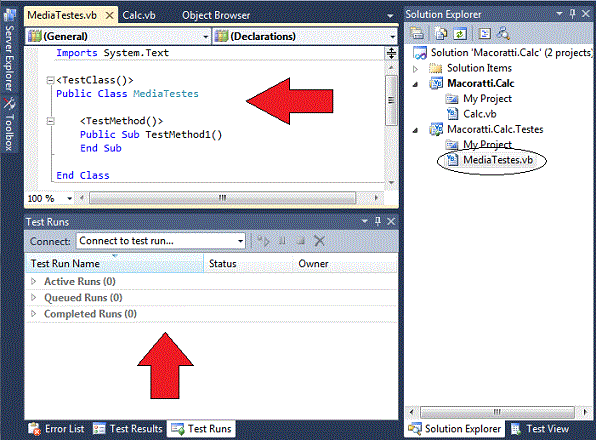Select the Test Runs bottom tab

coord(201,429)
